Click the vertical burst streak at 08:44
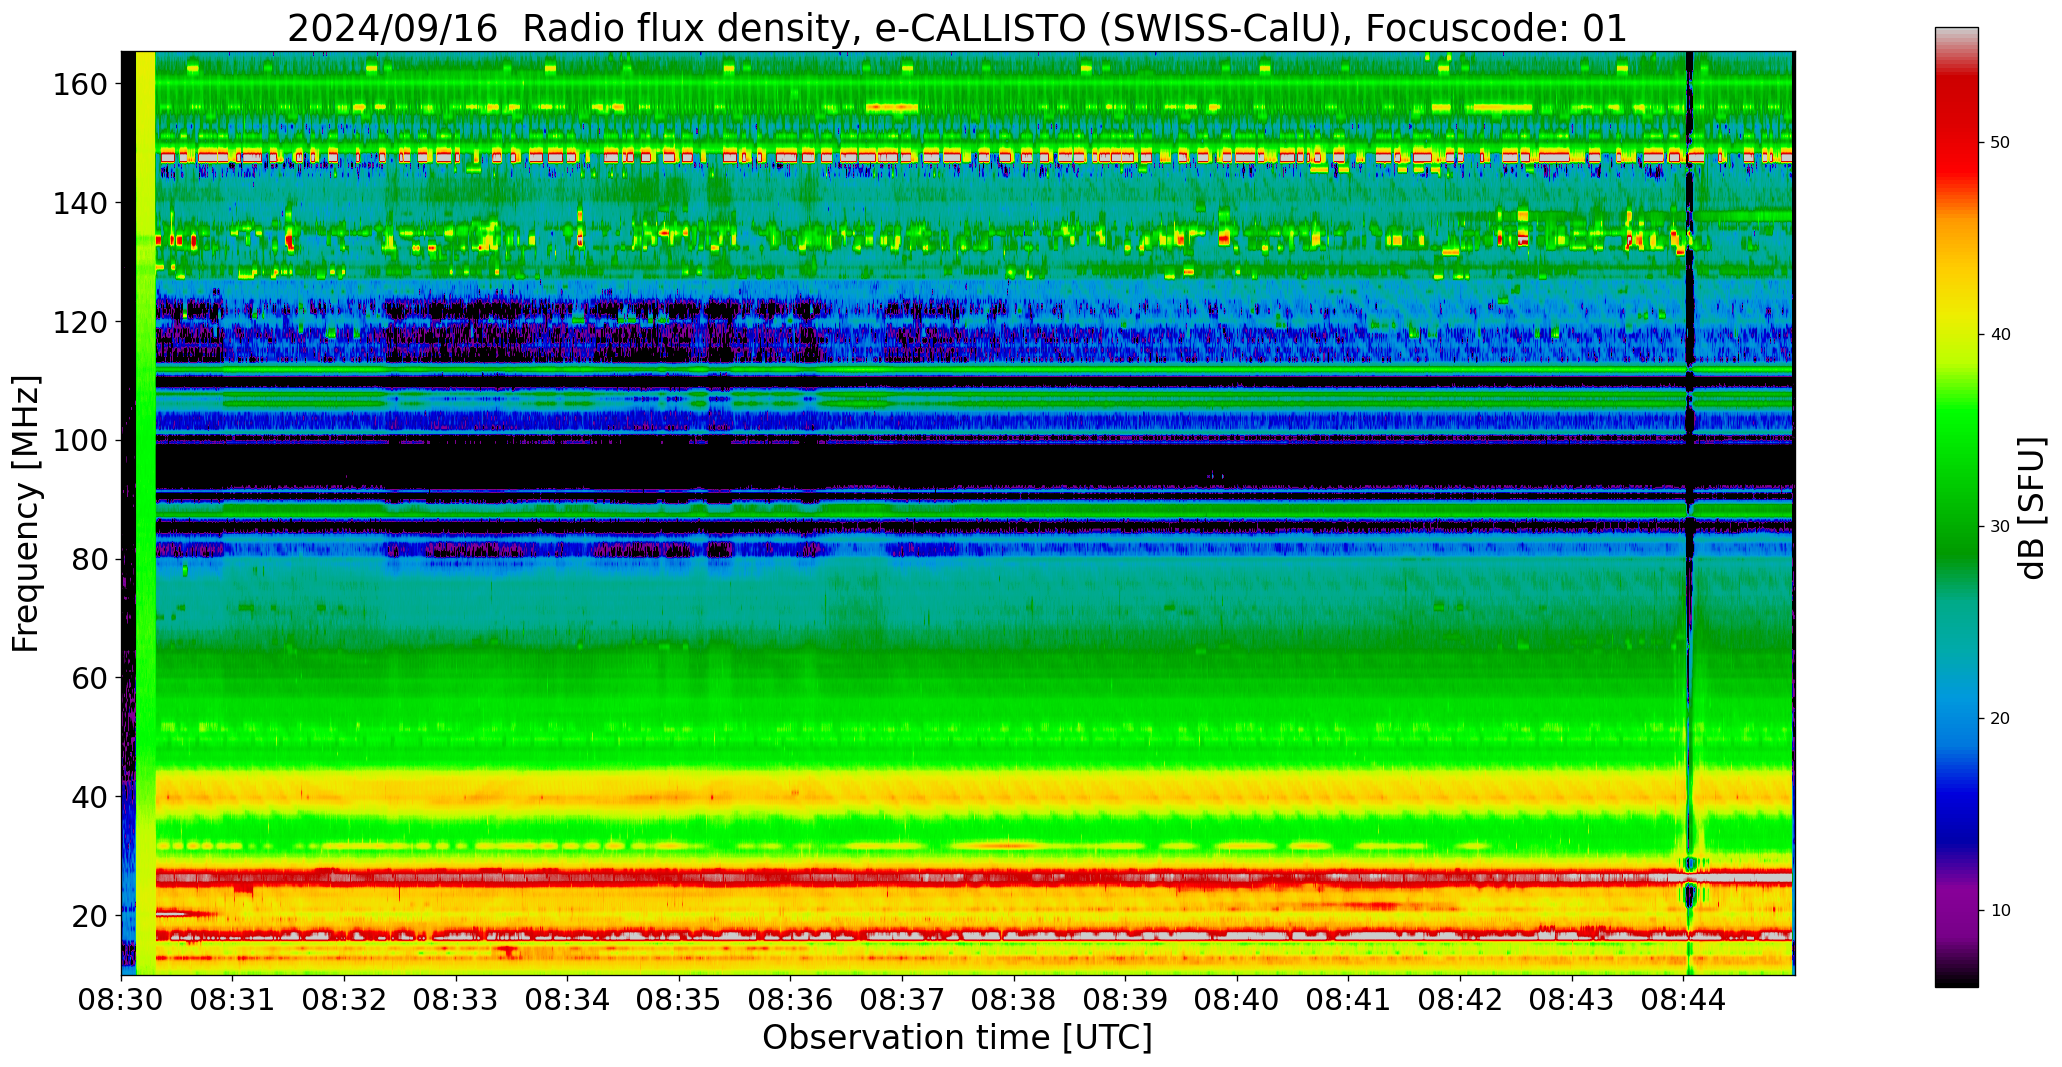 click(x=1689, y=513)
